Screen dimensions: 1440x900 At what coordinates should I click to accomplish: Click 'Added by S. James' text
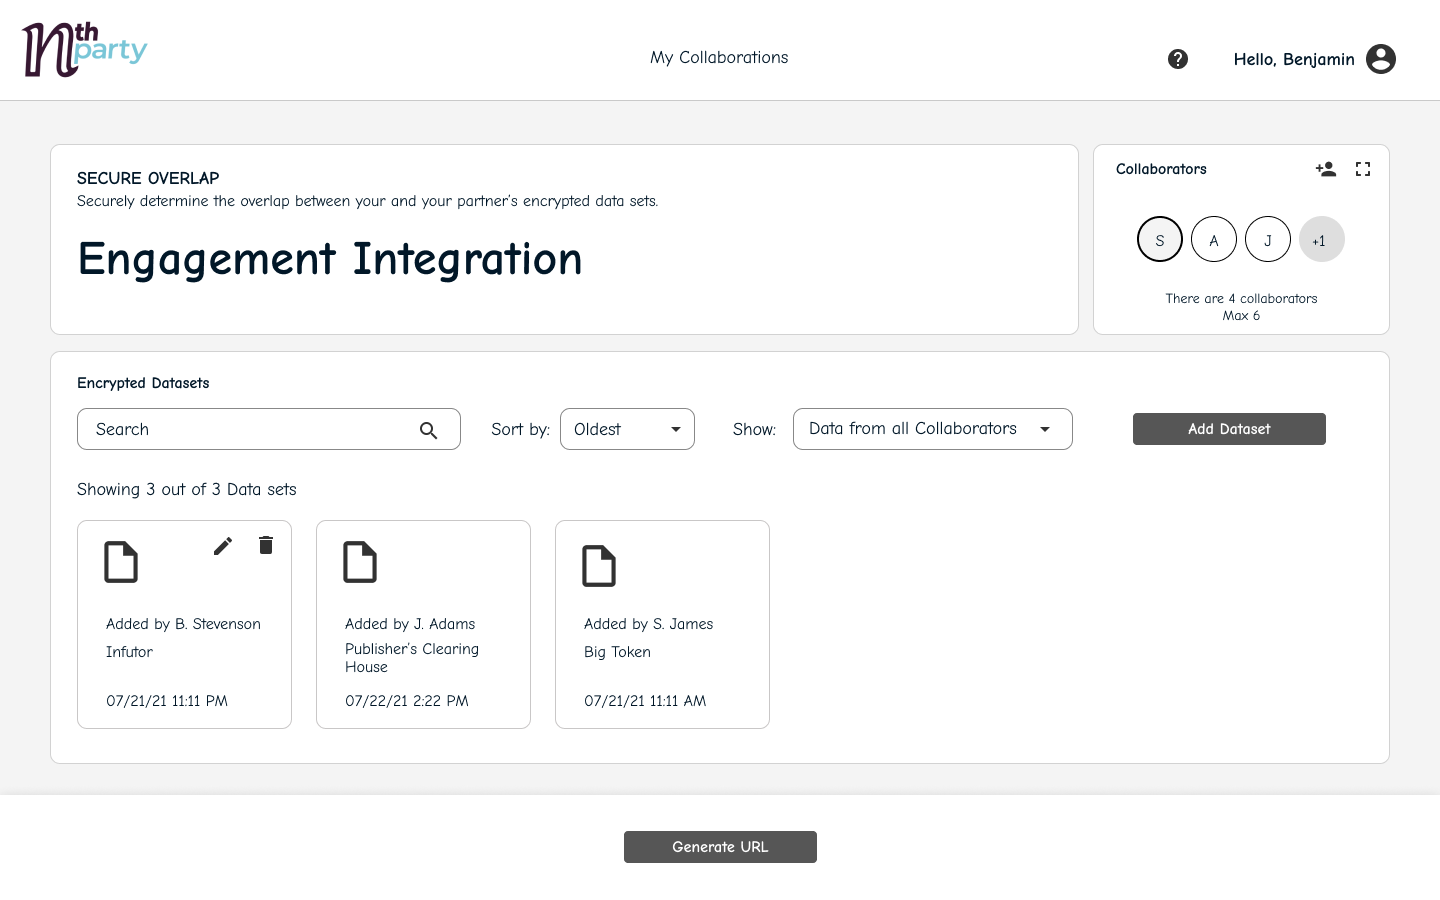648,624
